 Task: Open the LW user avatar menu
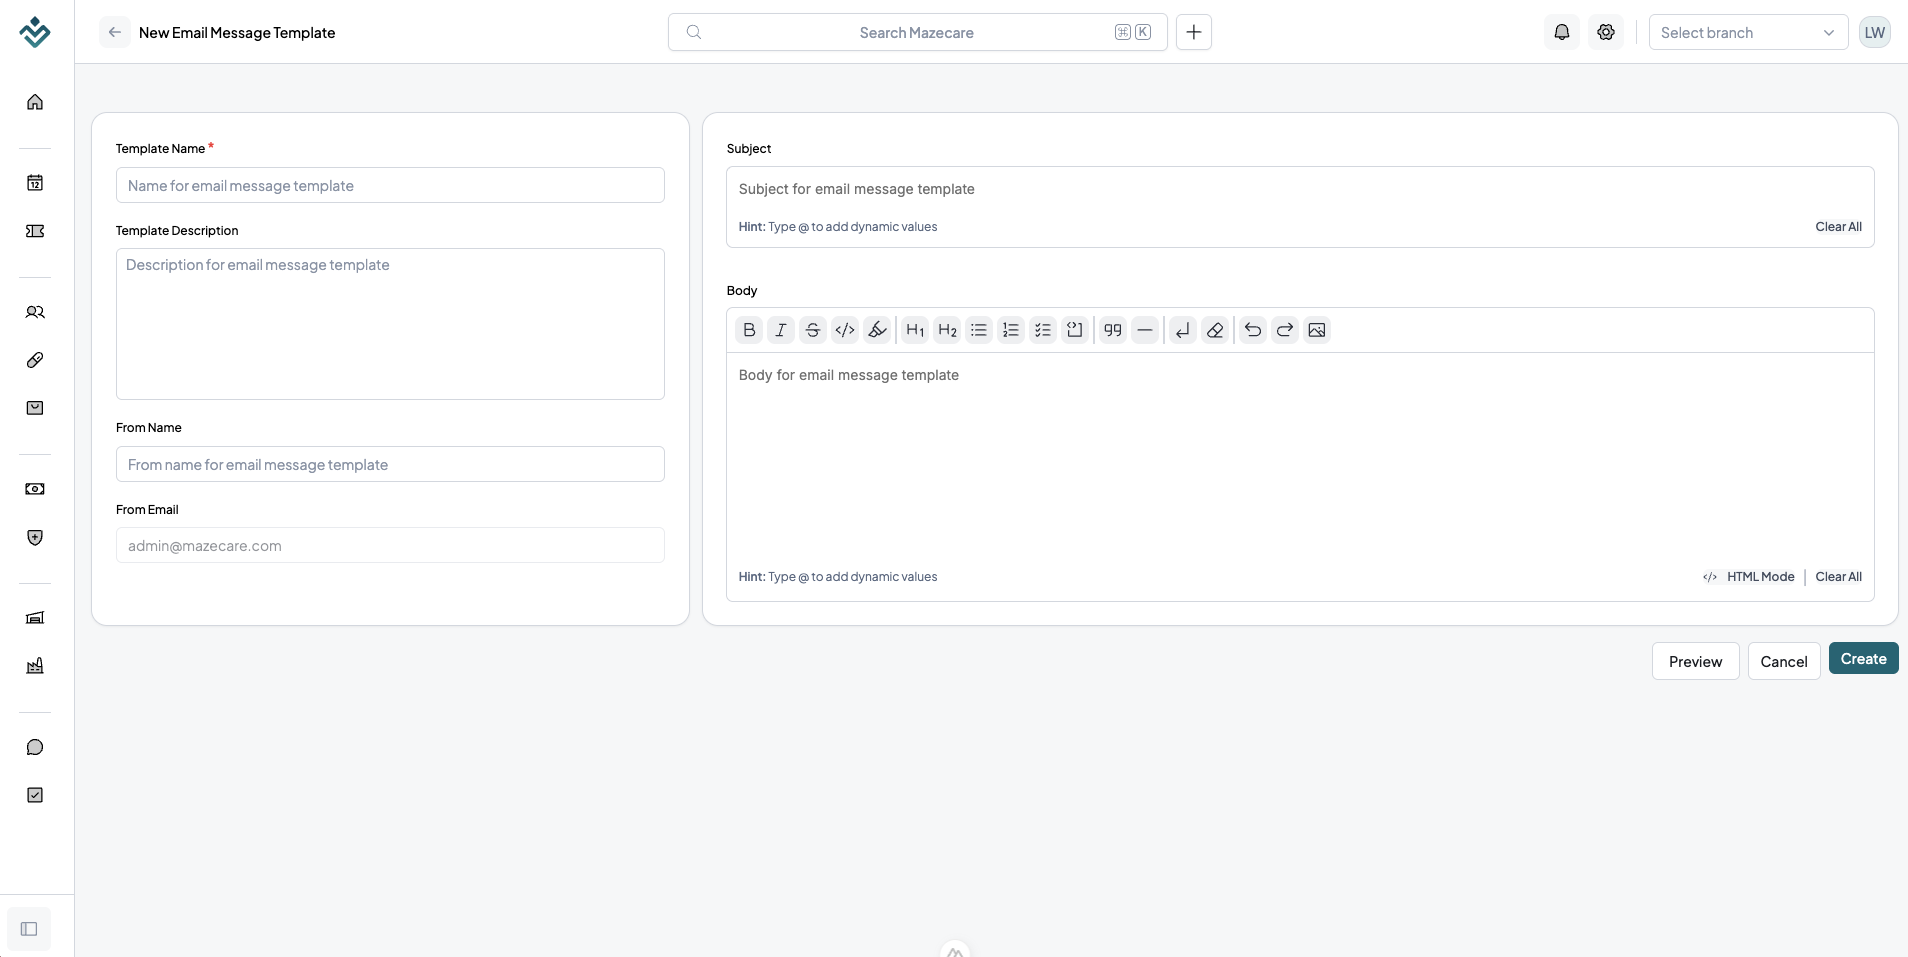(x=1875, y=32)
